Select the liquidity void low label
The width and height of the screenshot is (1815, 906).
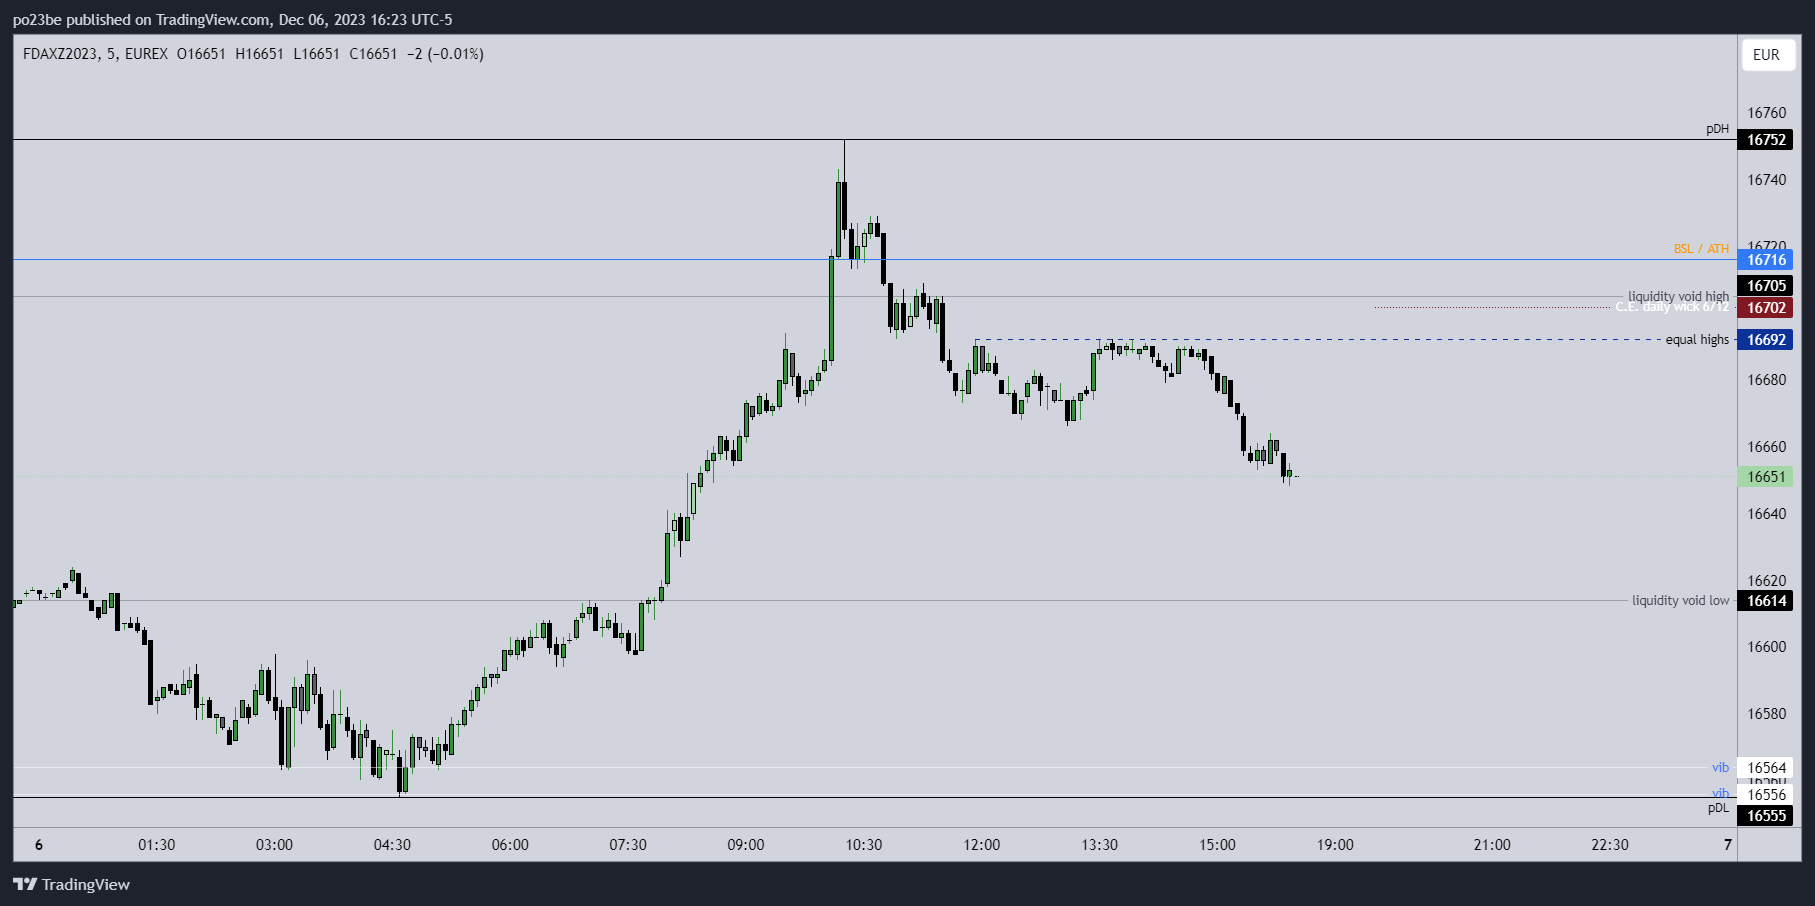(x=1680, y=601)
